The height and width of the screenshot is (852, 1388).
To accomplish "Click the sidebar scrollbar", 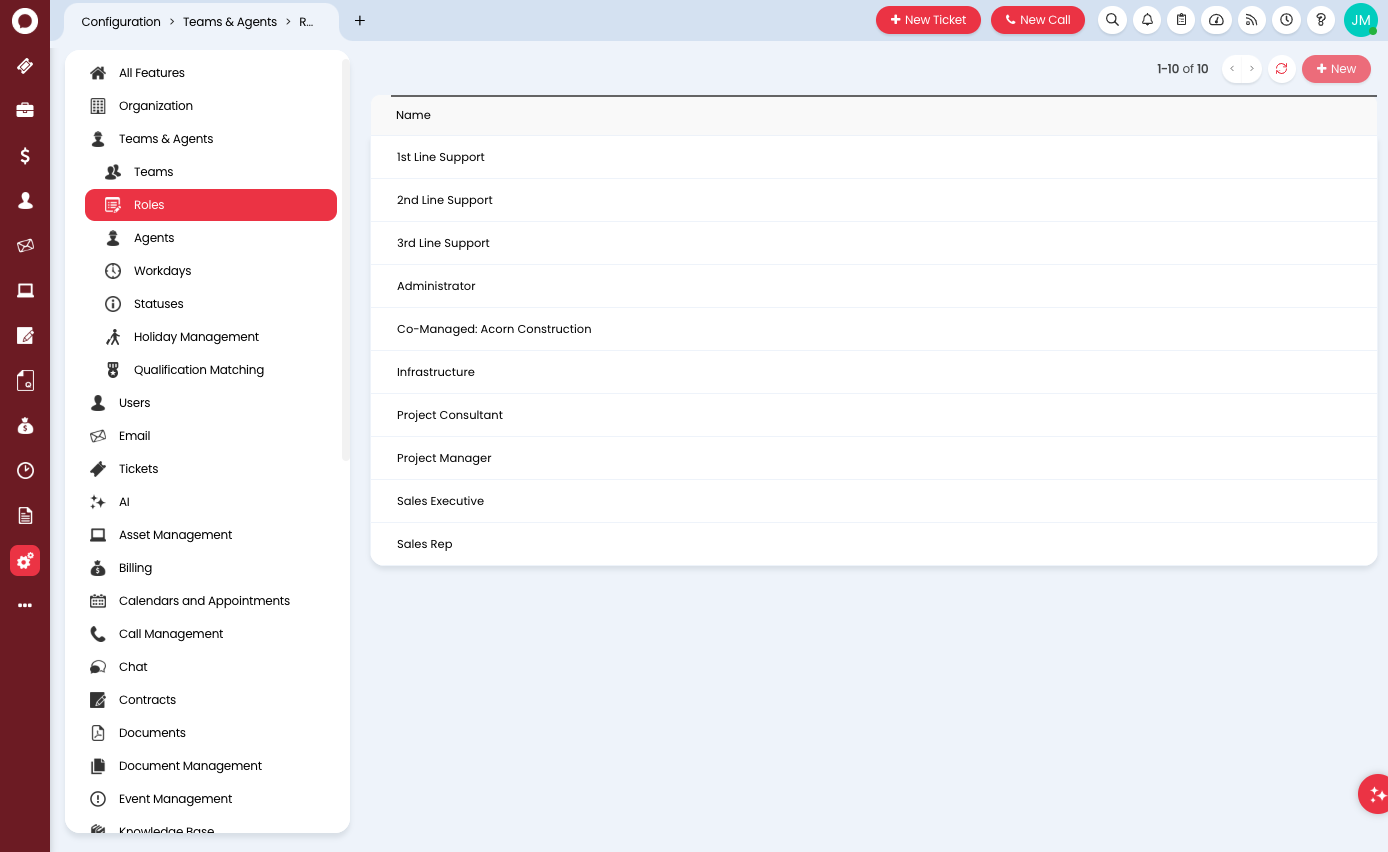I will [x=346, y=260].
